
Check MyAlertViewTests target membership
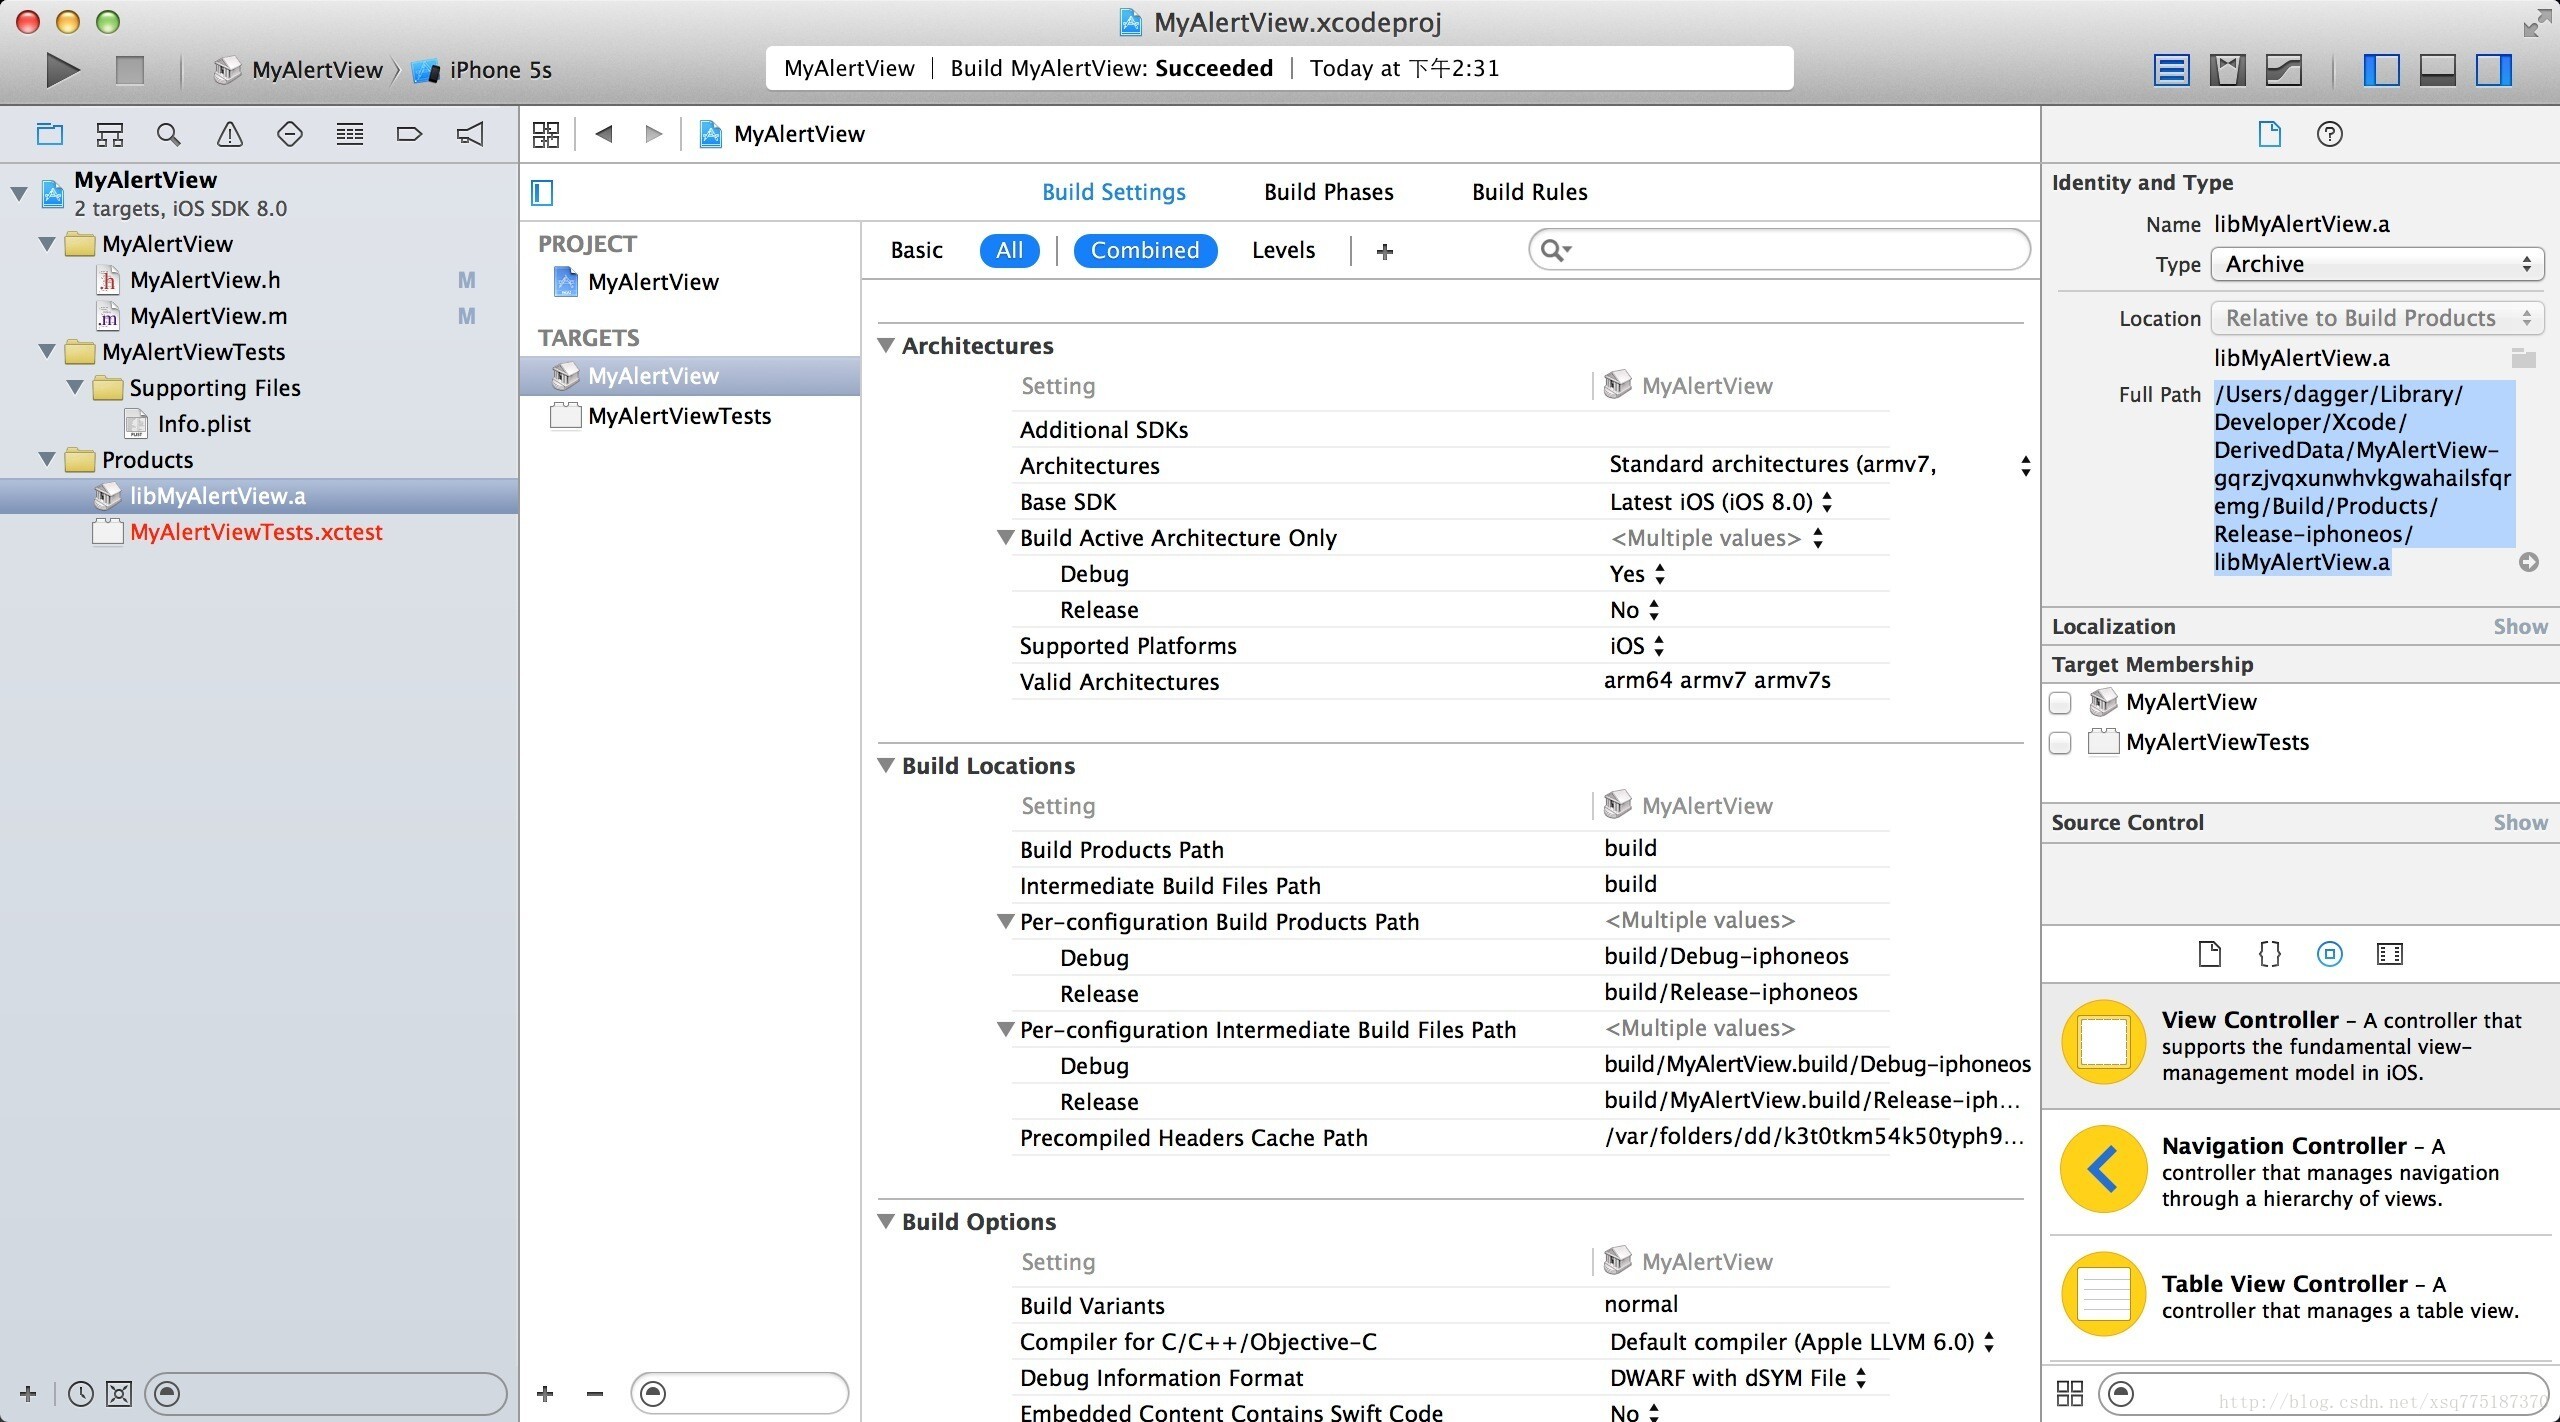coord(2060,743)
